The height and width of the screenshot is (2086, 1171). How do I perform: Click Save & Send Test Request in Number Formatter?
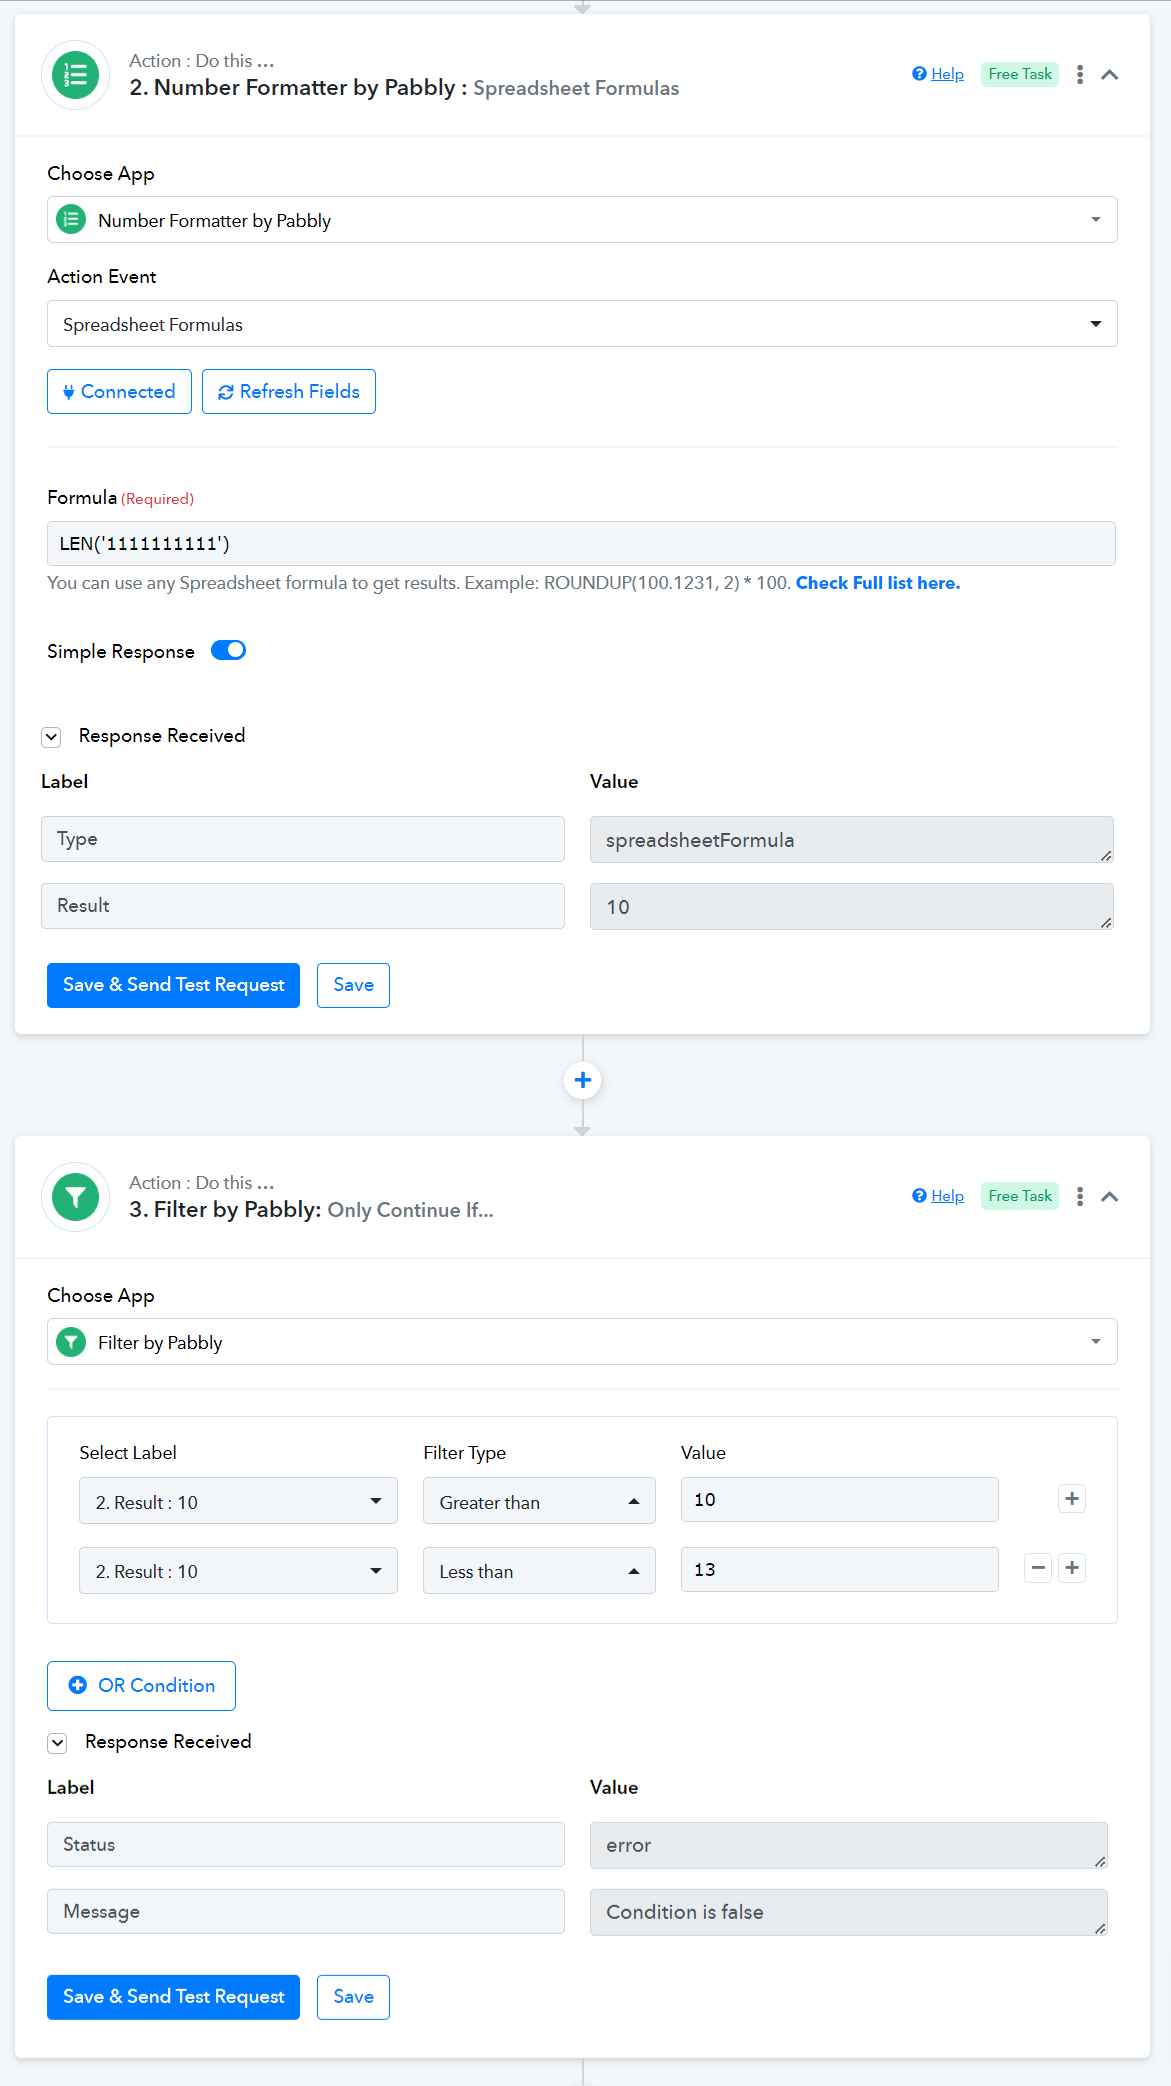pyautogui.click(x=174, y=986)
